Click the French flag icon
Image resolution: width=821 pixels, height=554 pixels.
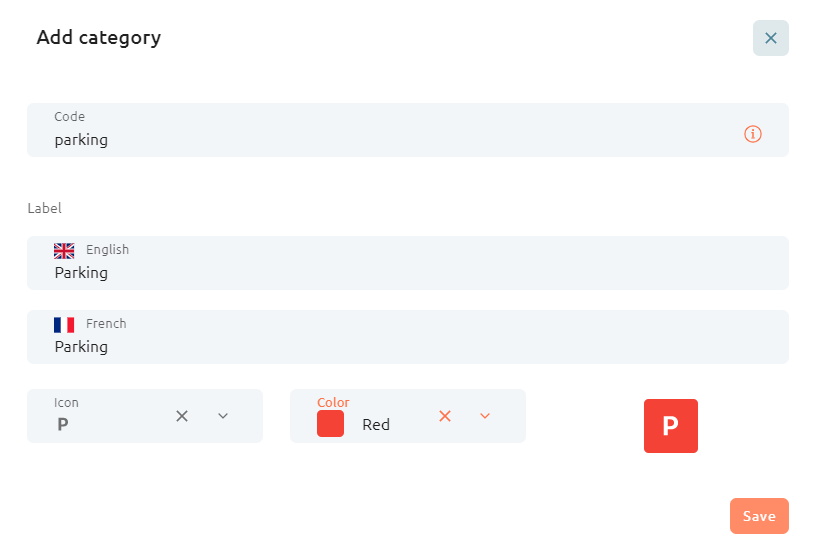click(x=64, y=325)
